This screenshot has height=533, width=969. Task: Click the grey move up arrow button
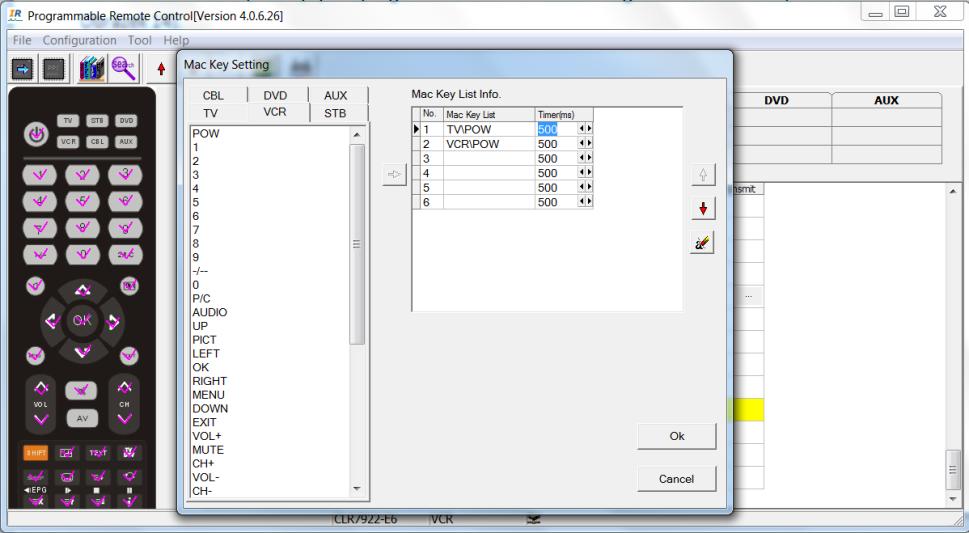click(x=703, y=175)
